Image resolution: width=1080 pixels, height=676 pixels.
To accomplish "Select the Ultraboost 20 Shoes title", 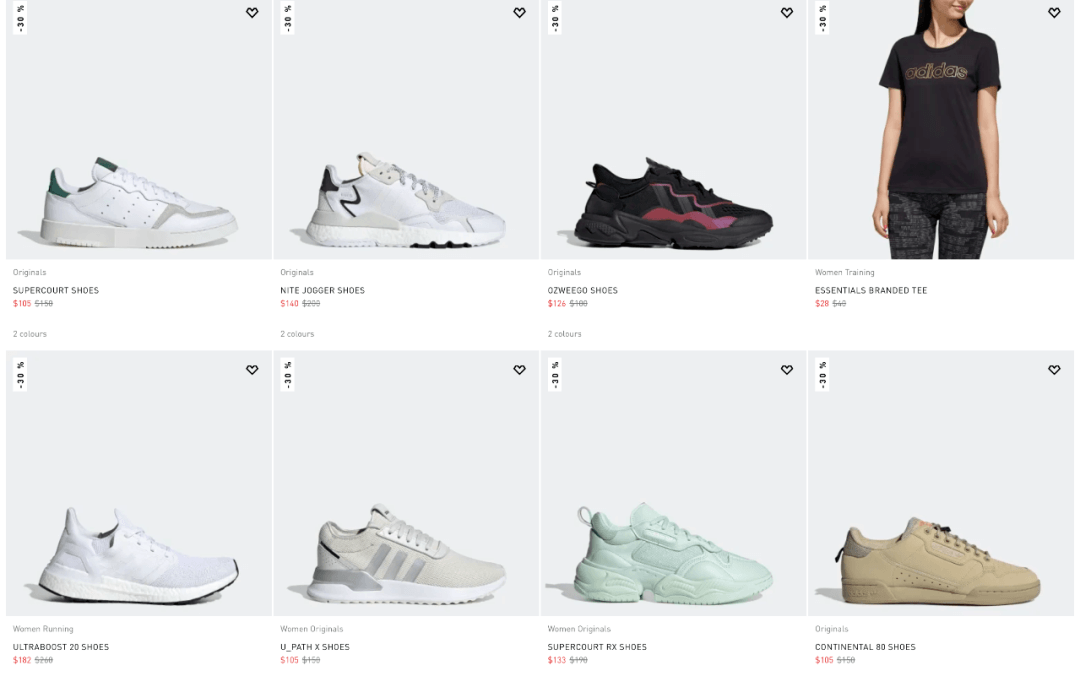I will 61,646.
